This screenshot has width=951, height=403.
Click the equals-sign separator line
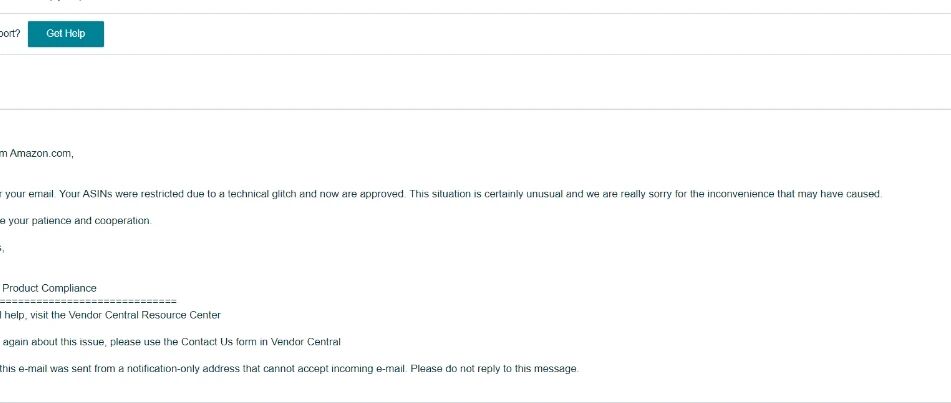coord(88,302)
